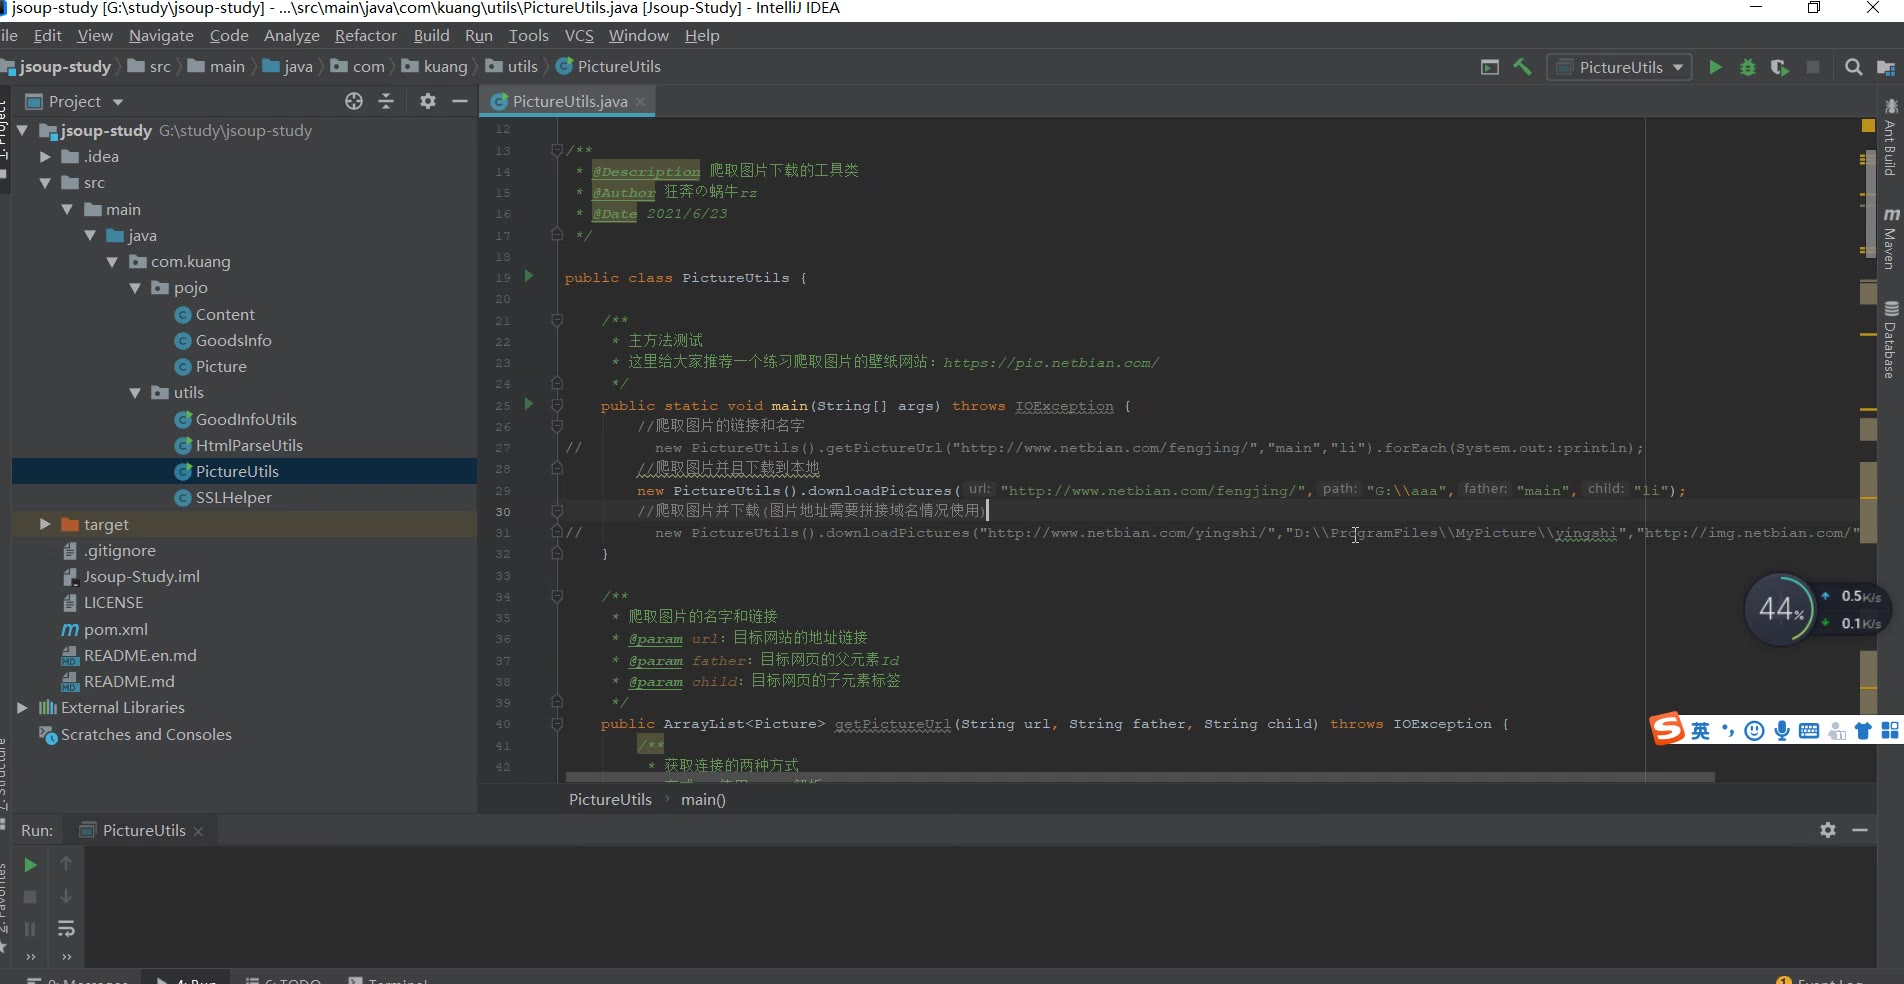This screenshot has width=1904, height=984.
Task: Select SSLHelper class in project tree
Action: coord(233,497)
